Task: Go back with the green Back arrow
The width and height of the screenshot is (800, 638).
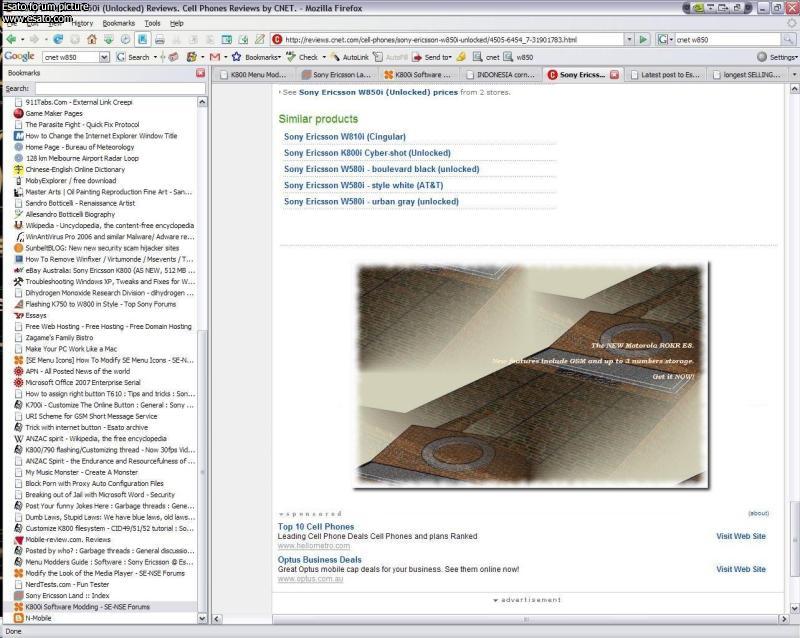Action: tap(11, 39)
